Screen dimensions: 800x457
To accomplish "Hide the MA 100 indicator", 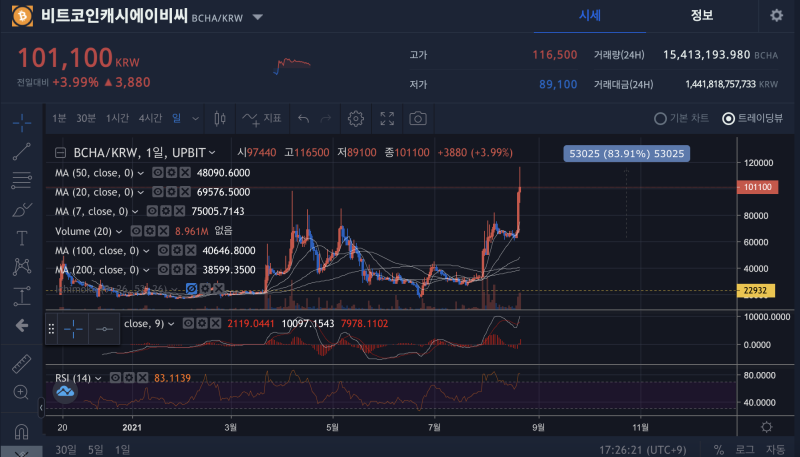I will (x=163, y=250).
